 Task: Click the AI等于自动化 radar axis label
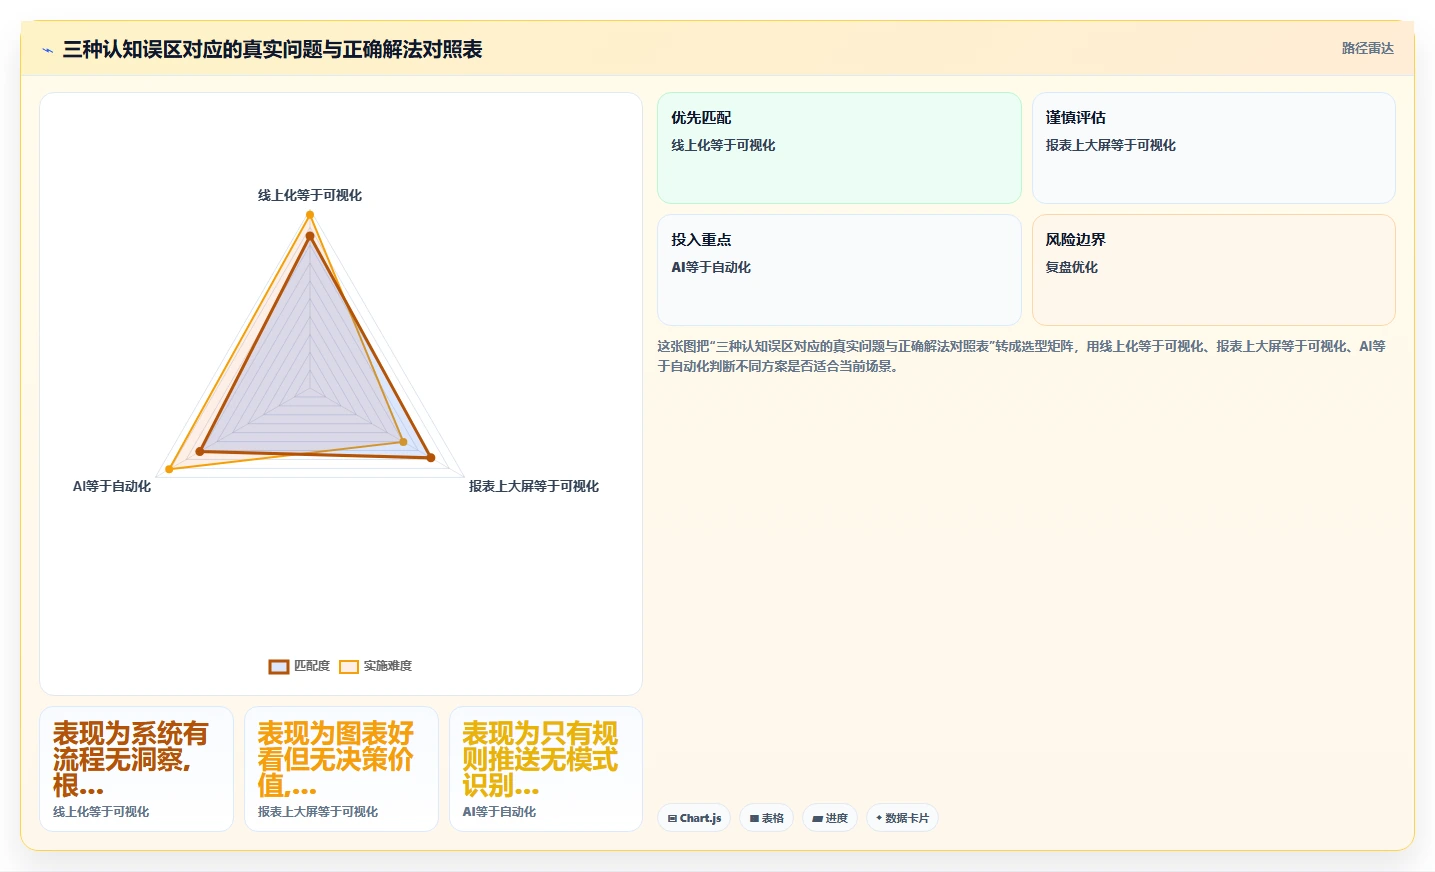tap(112, 486)
